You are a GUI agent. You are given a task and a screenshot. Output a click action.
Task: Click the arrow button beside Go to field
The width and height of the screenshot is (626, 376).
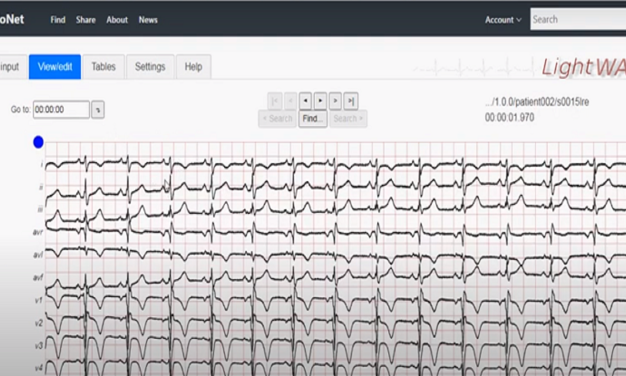point(98,110)
